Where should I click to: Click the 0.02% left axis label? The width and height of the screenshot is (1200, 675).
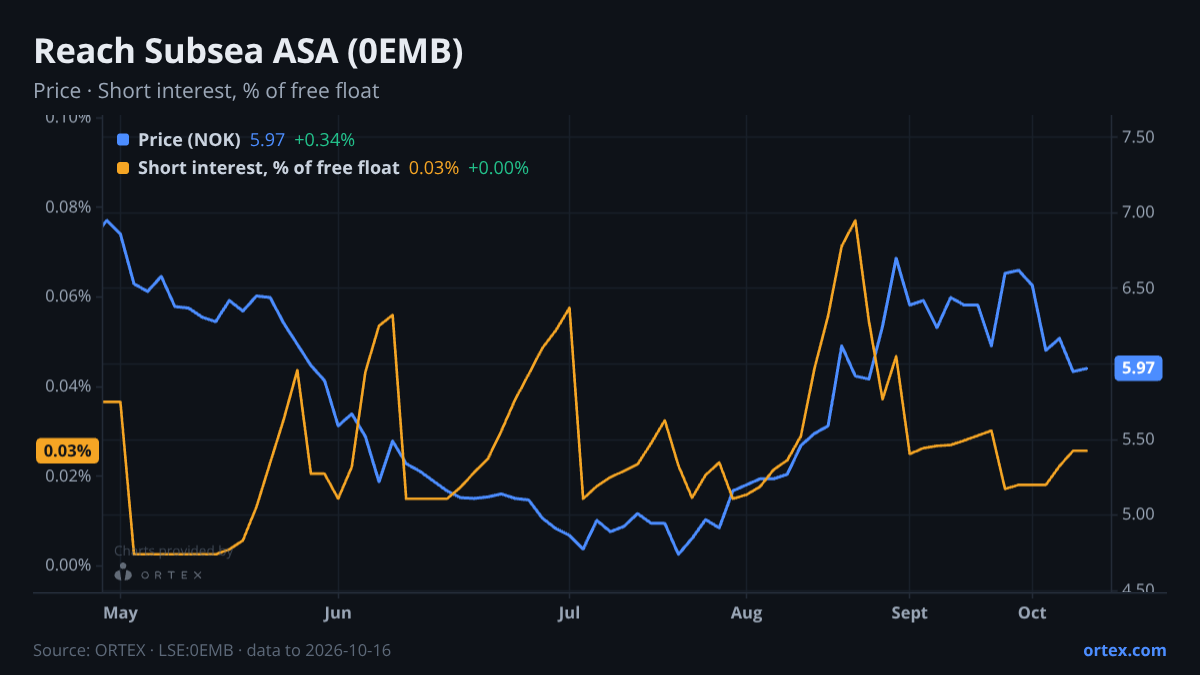[x=70, y=476]
